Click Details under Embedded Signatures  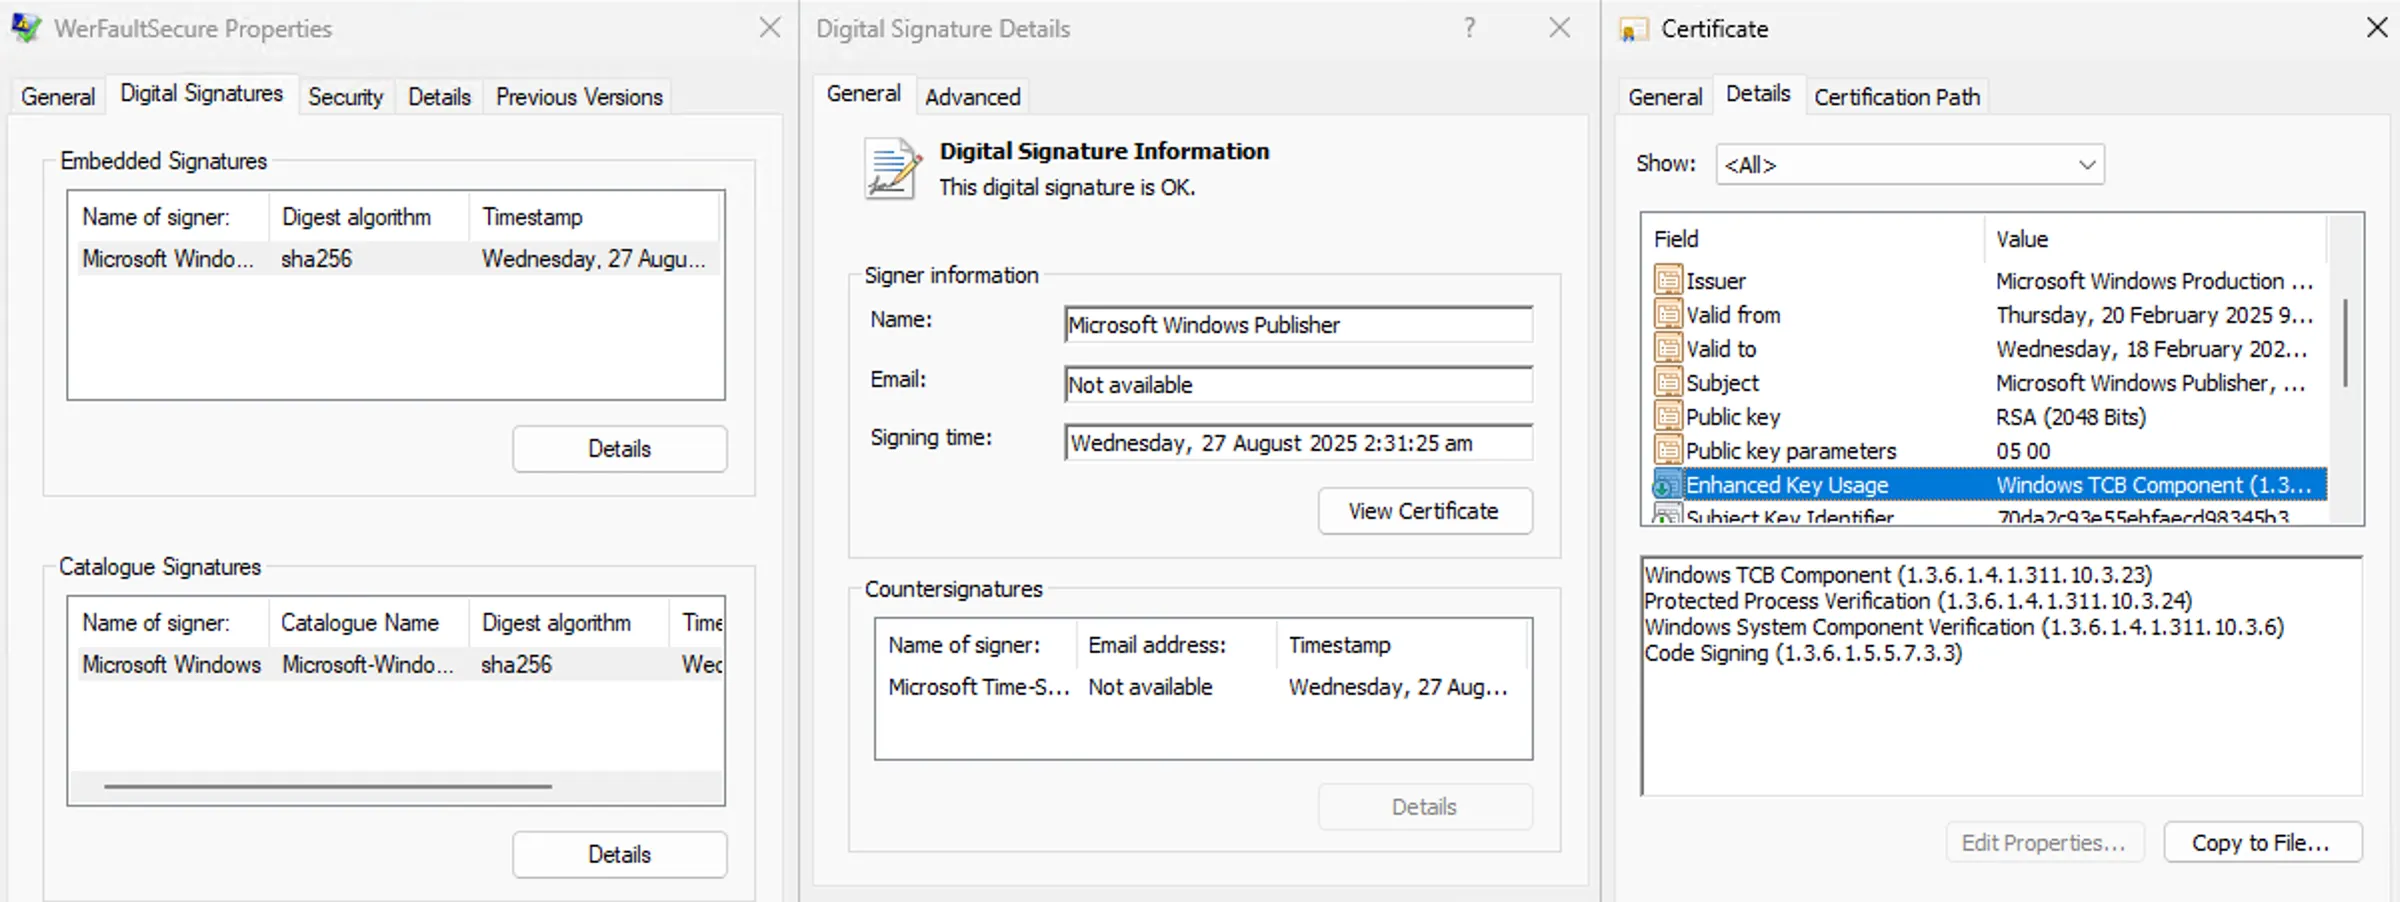pos(619,448)
